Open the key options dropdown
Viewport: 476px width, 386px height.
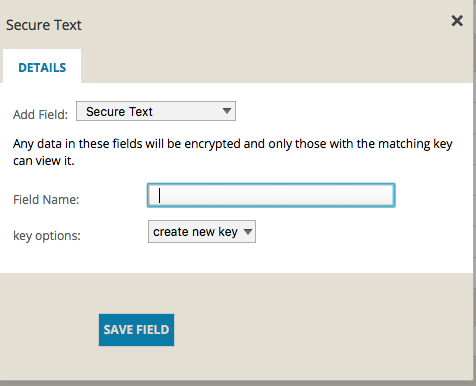click(202, 231)
